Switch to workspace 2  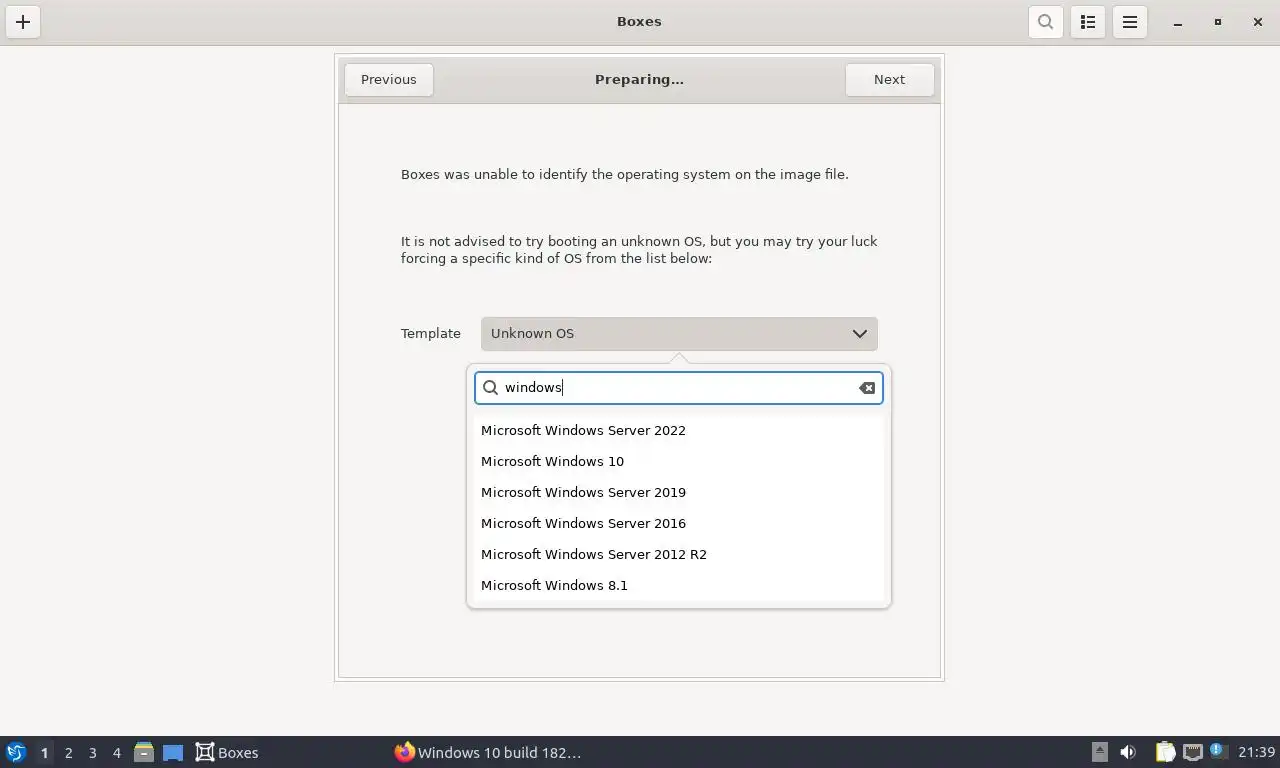click(68, 753)
